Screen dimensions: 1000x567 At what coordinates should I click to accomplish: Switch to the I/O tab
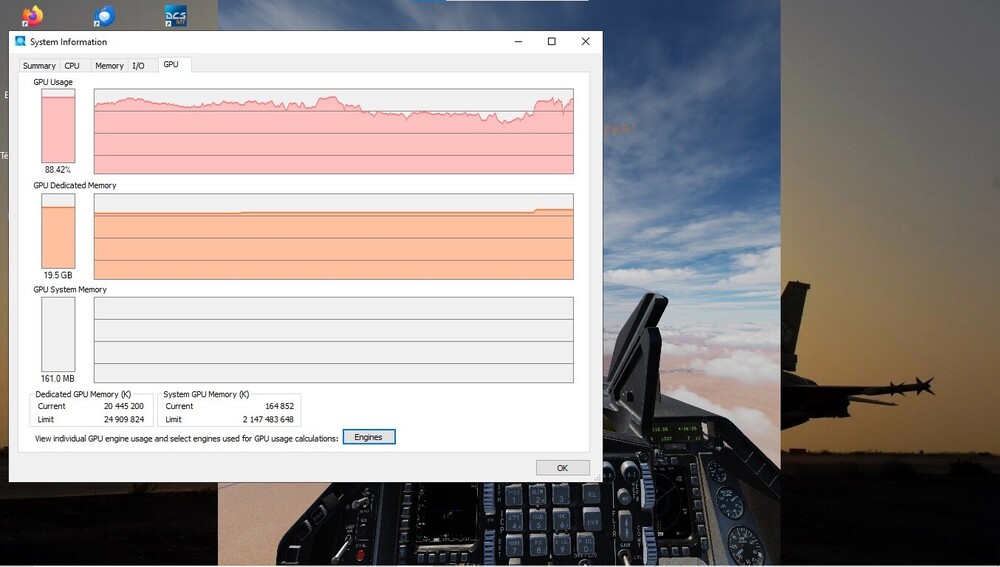[138, 66]
